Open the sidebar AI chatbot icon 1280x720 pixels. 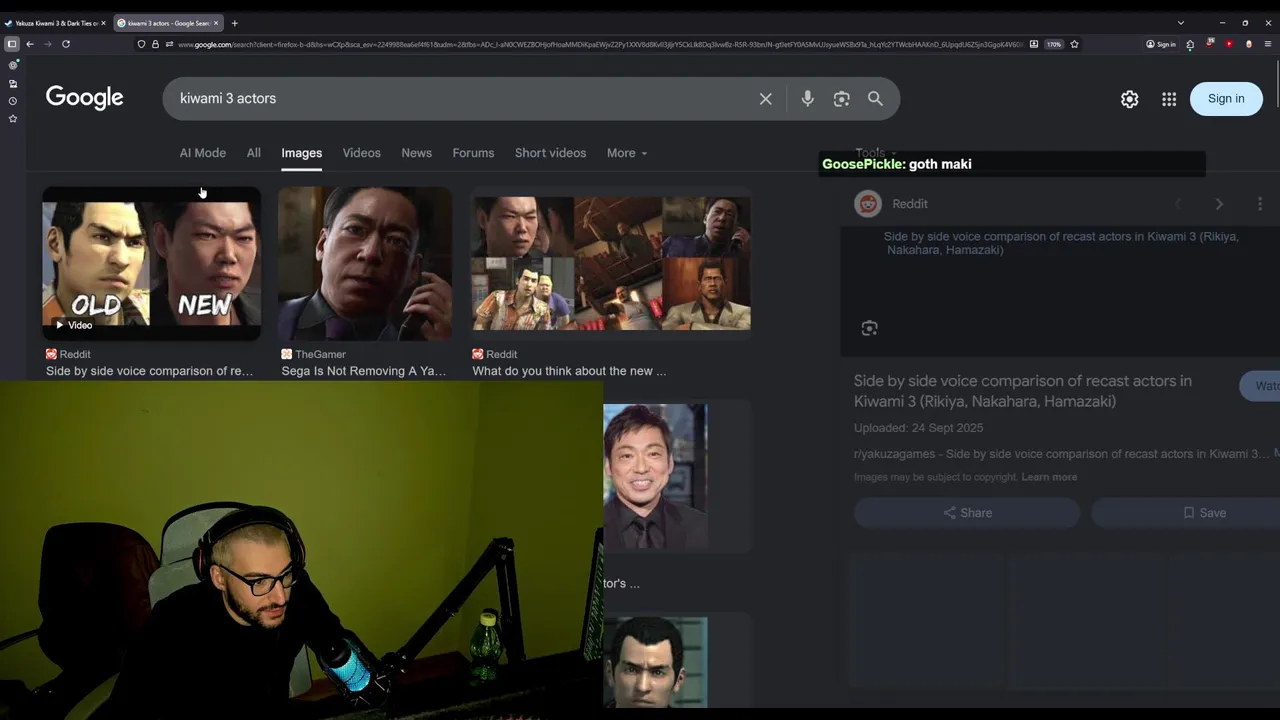13,65
